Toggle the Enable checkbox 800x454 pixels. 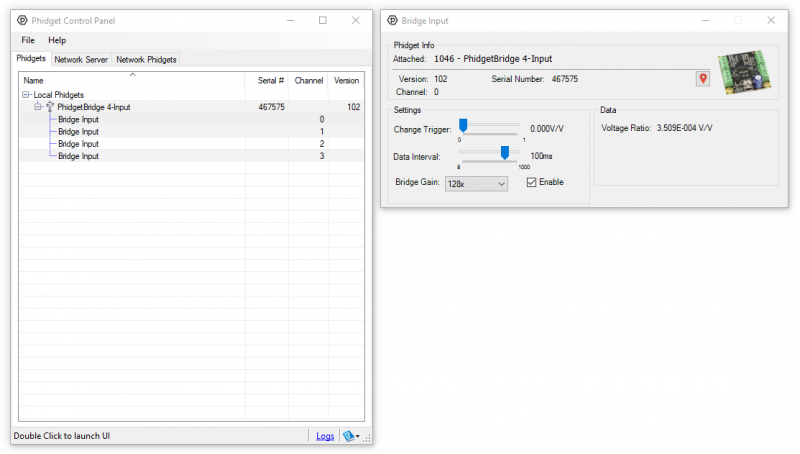coord(531,182)
